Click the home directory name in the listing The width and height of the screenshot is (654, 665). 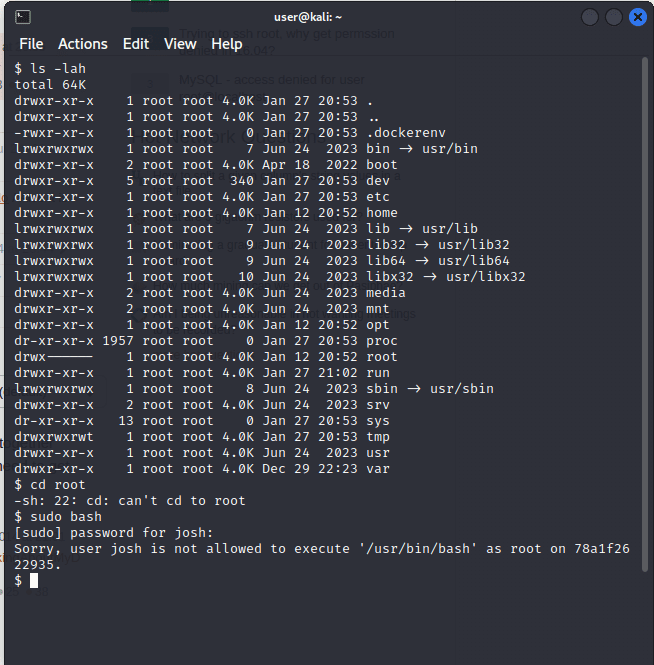point(382,213)
